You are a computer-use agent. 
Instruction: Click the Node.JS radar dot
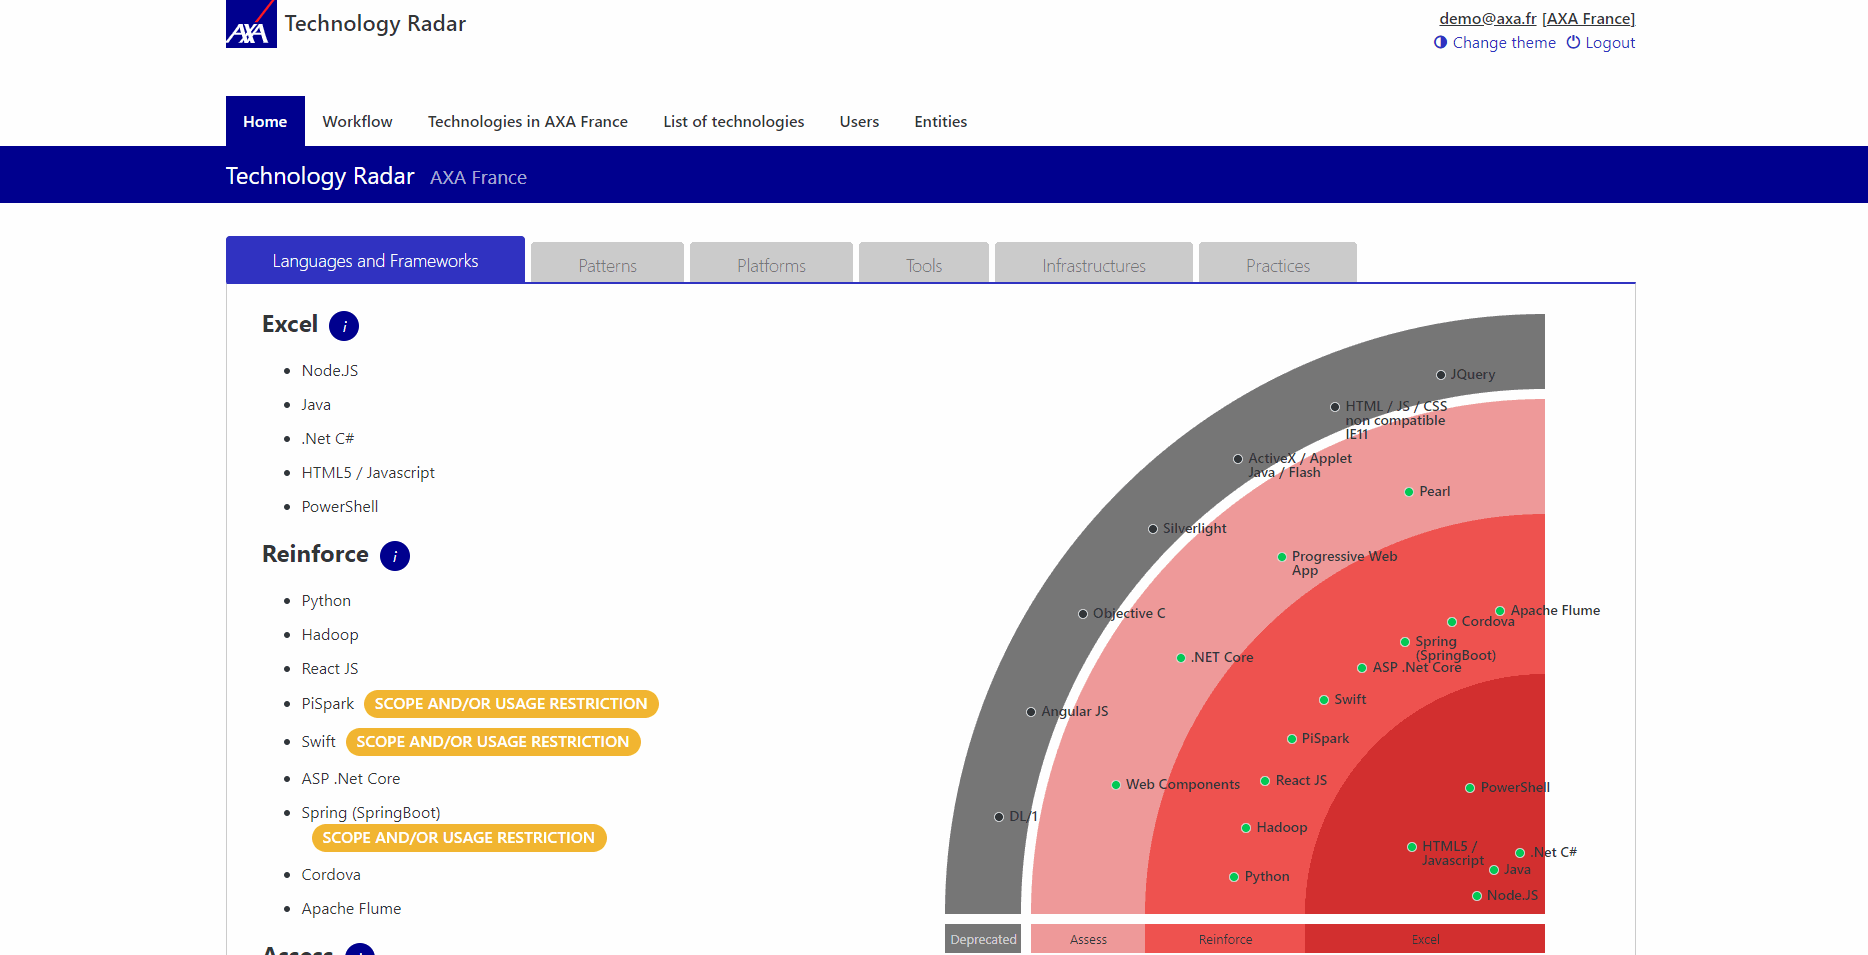(1477, 896)
